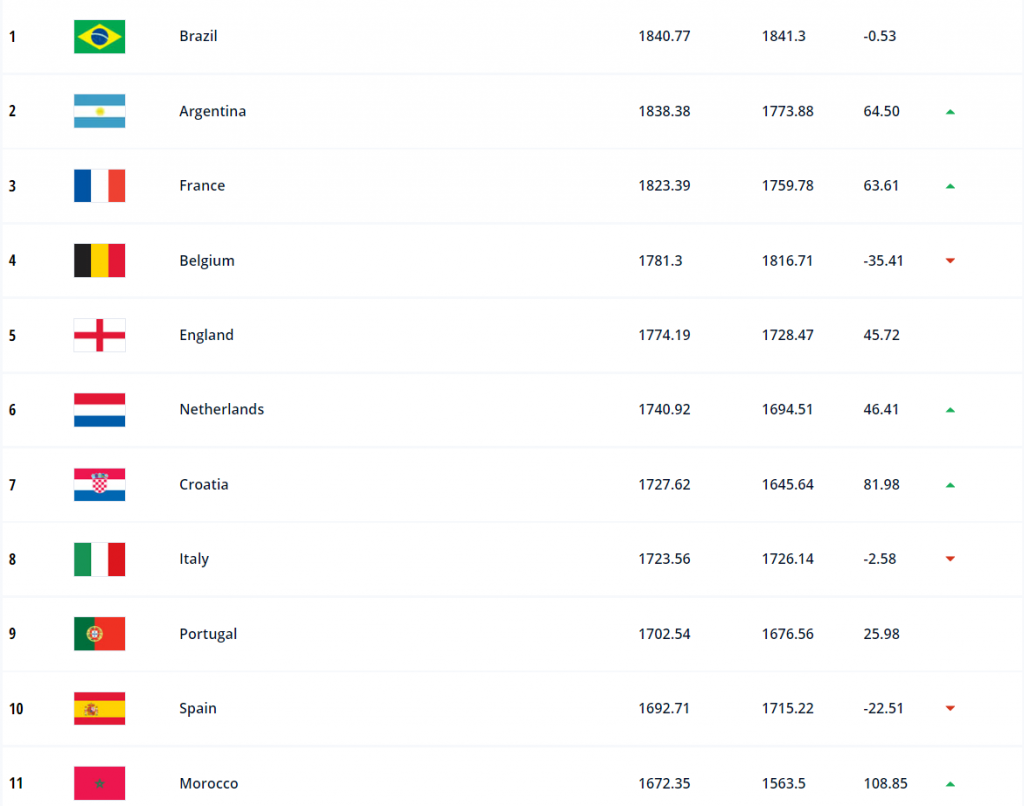Click Spain's red down arrow indicator
1024x806 pixels.
[x=950, y=709]
